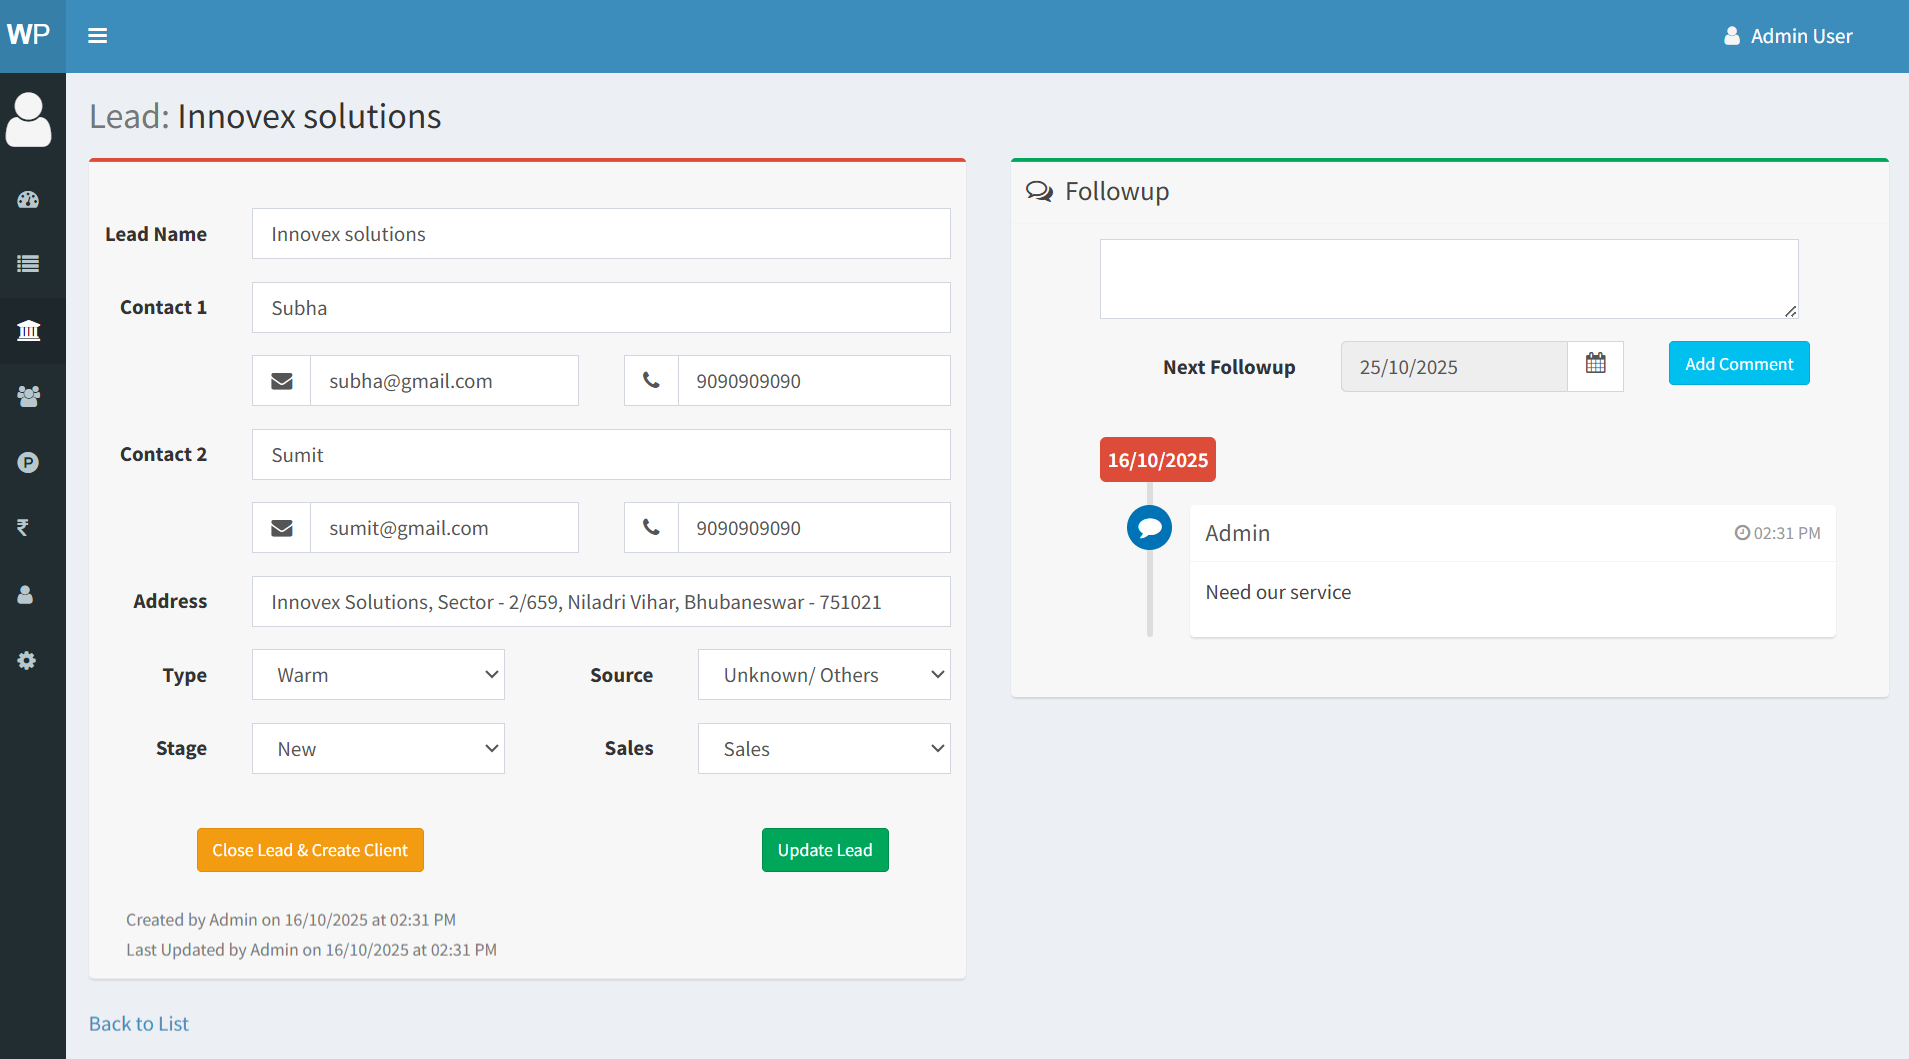Open the group users icon in sidebar
The width and height of the screenshot is (1909, 1059).
click(x=28, y=397)
